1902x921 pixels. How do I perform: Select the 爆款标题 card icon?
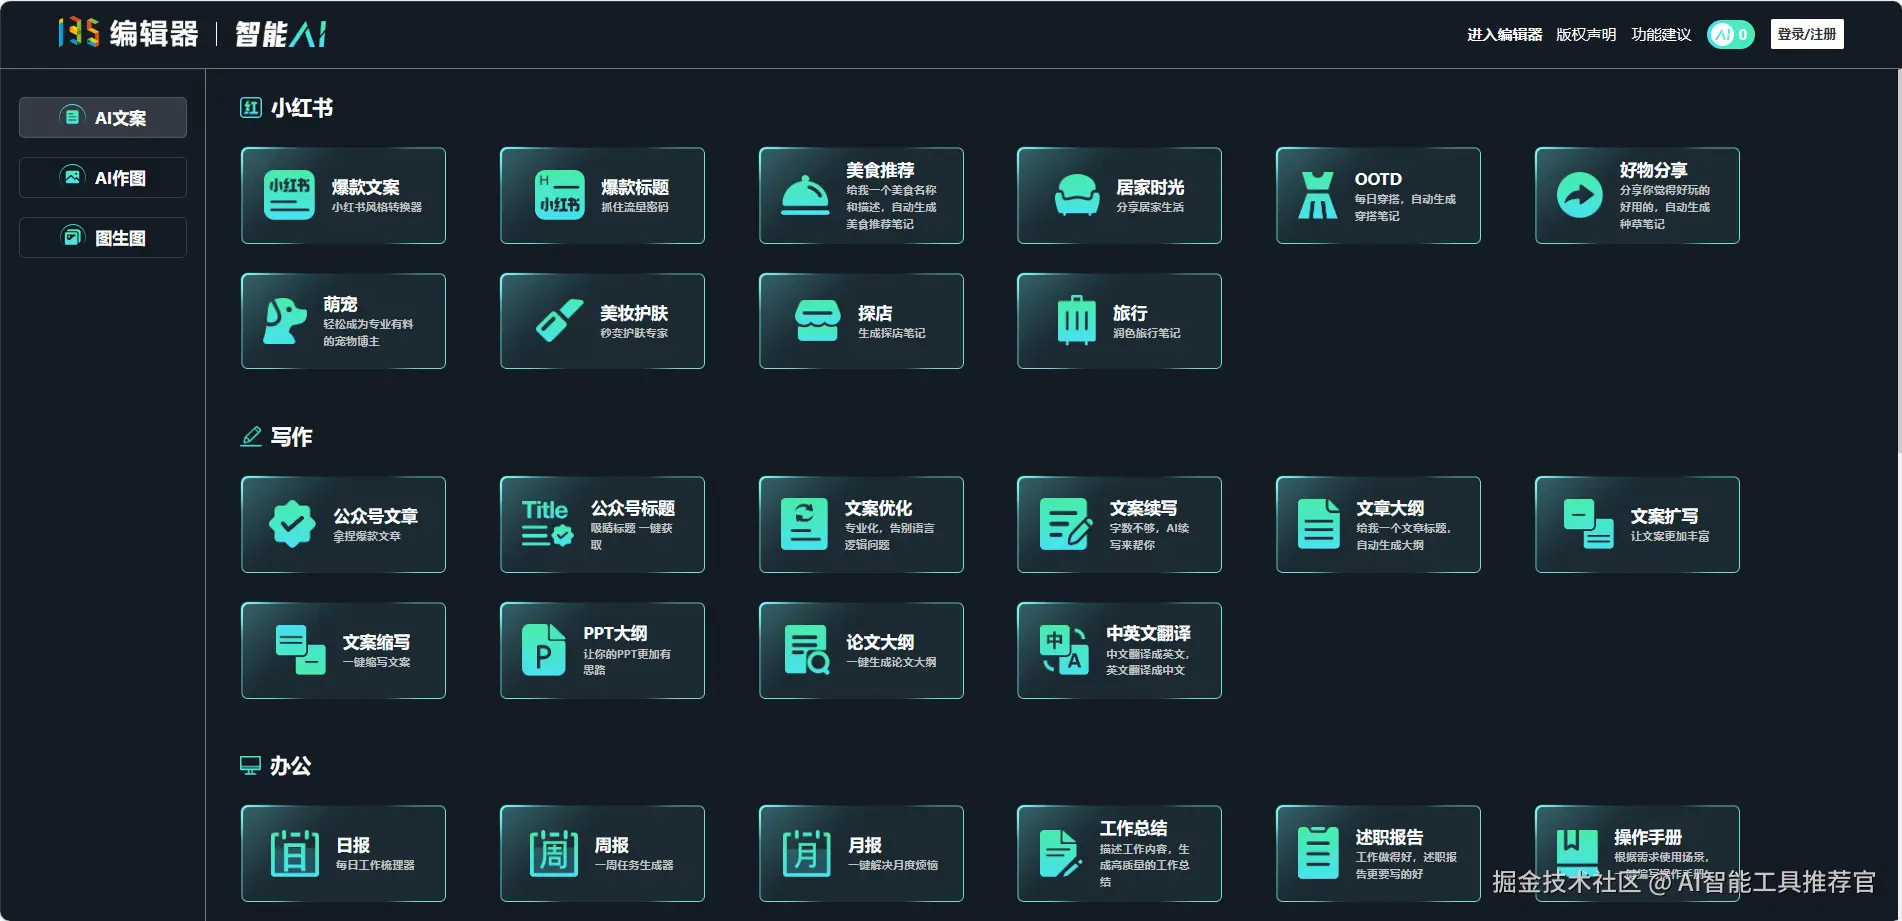559,195
